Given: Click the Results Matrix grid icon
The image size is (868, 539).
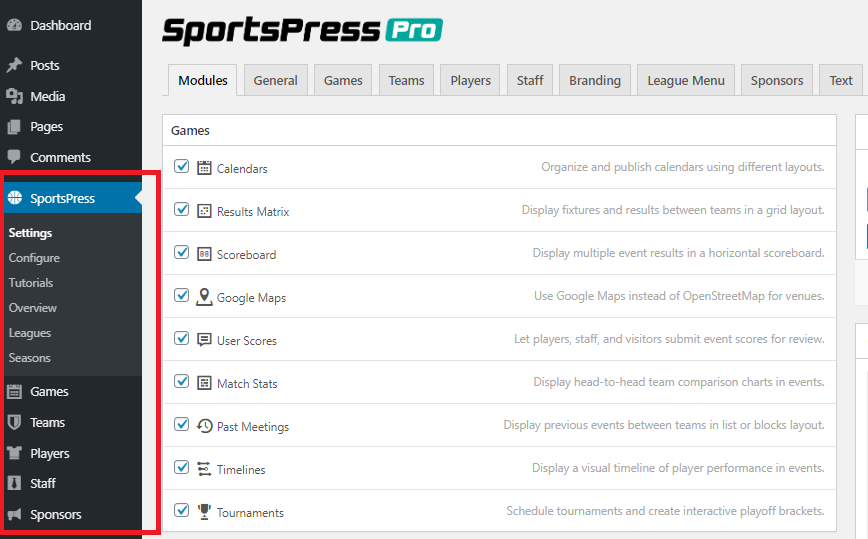Looking at the screenshot, I should (204, 211).
